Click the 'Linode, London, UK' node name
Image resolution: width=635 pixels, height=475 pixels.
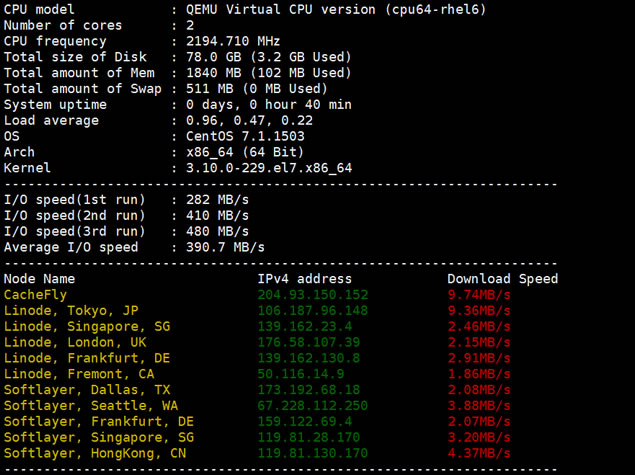coord(75,342)
